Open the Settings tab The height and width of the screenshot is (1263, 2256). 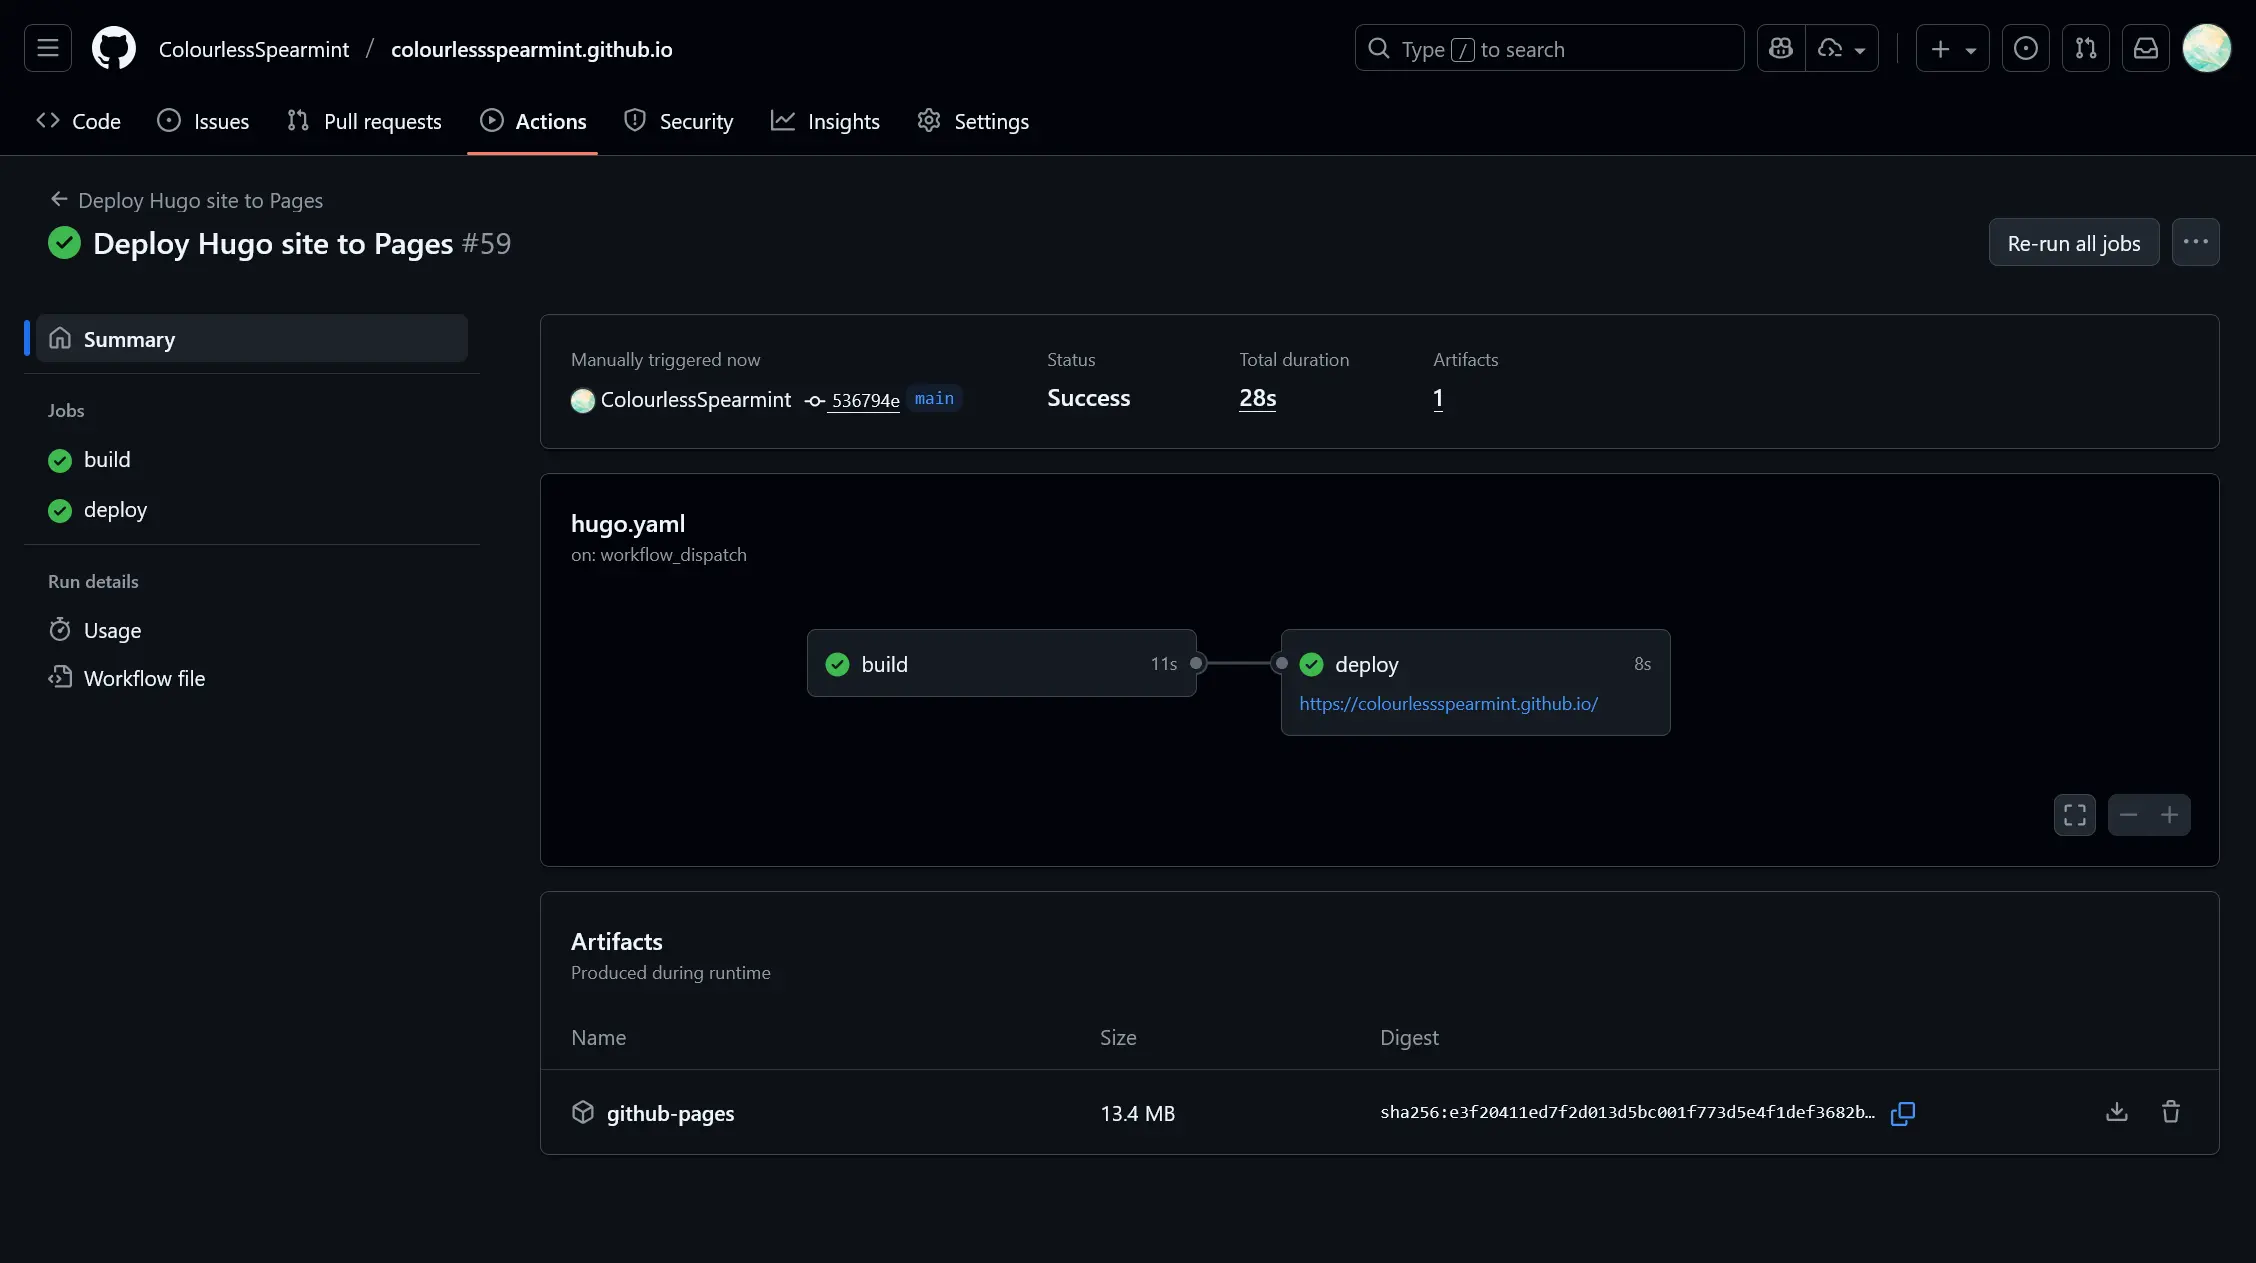pos(973,121)
